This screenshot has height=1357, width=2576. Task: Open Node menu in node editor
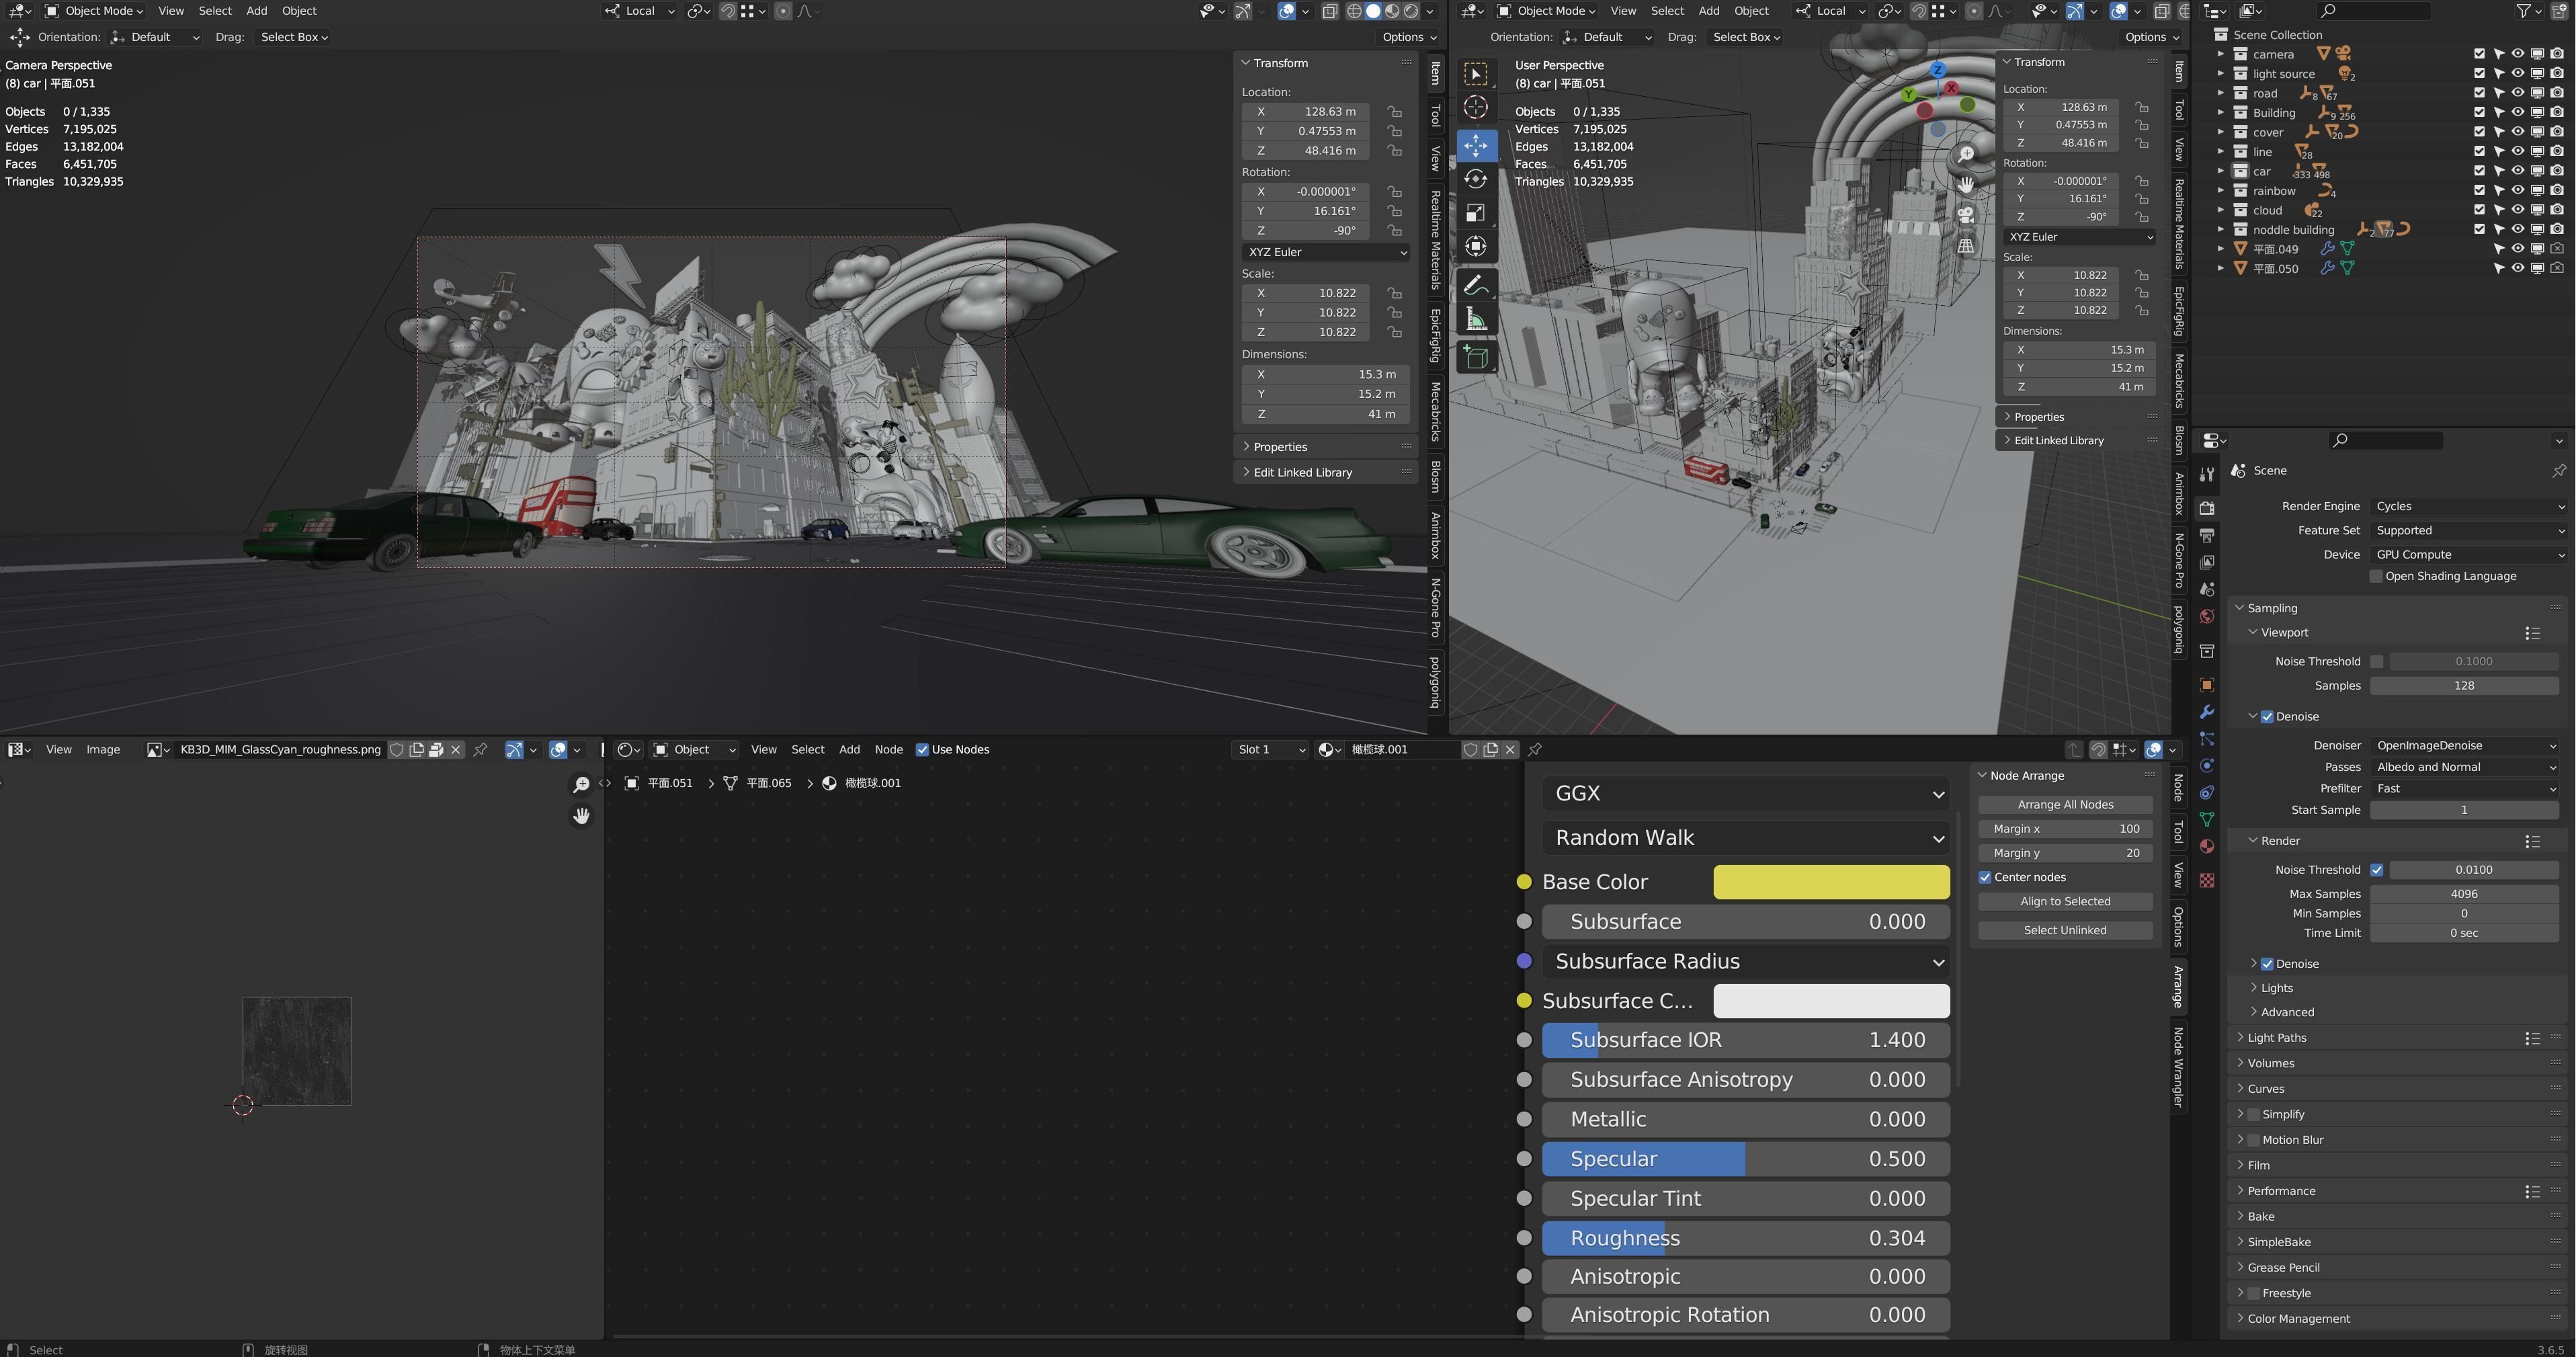pos(888,749)
